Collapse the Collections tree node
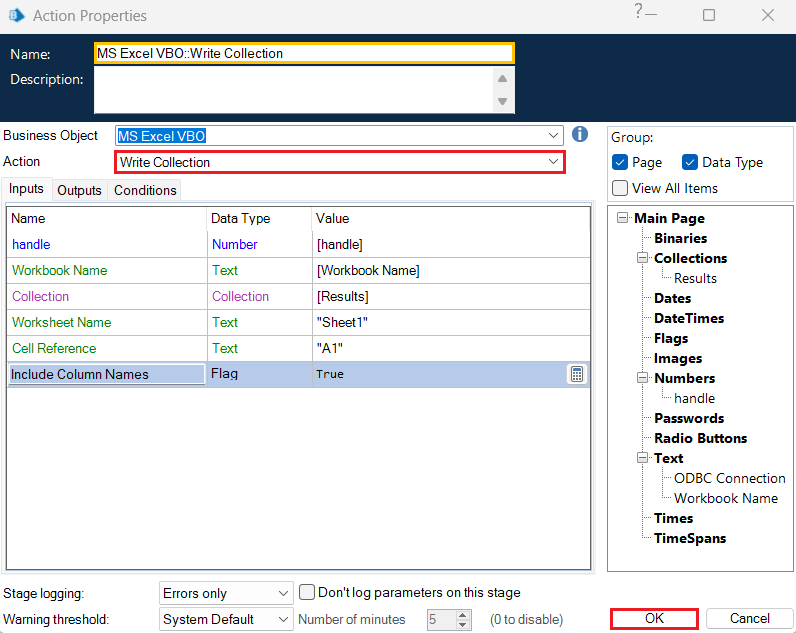Image resolution: width=796 pixels, height=633 pixels. [x=642, y=258]
